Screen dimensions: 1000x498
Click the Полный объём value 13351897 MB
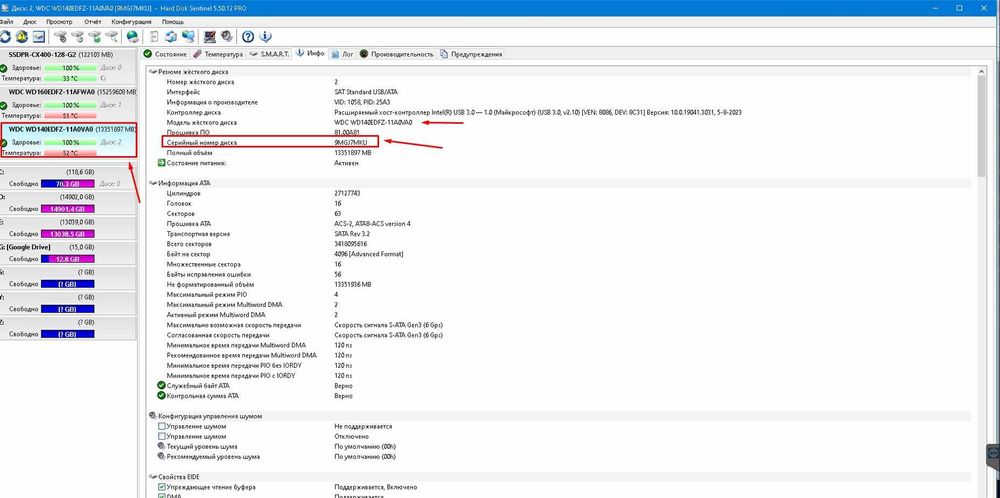(x=353, y=153)
